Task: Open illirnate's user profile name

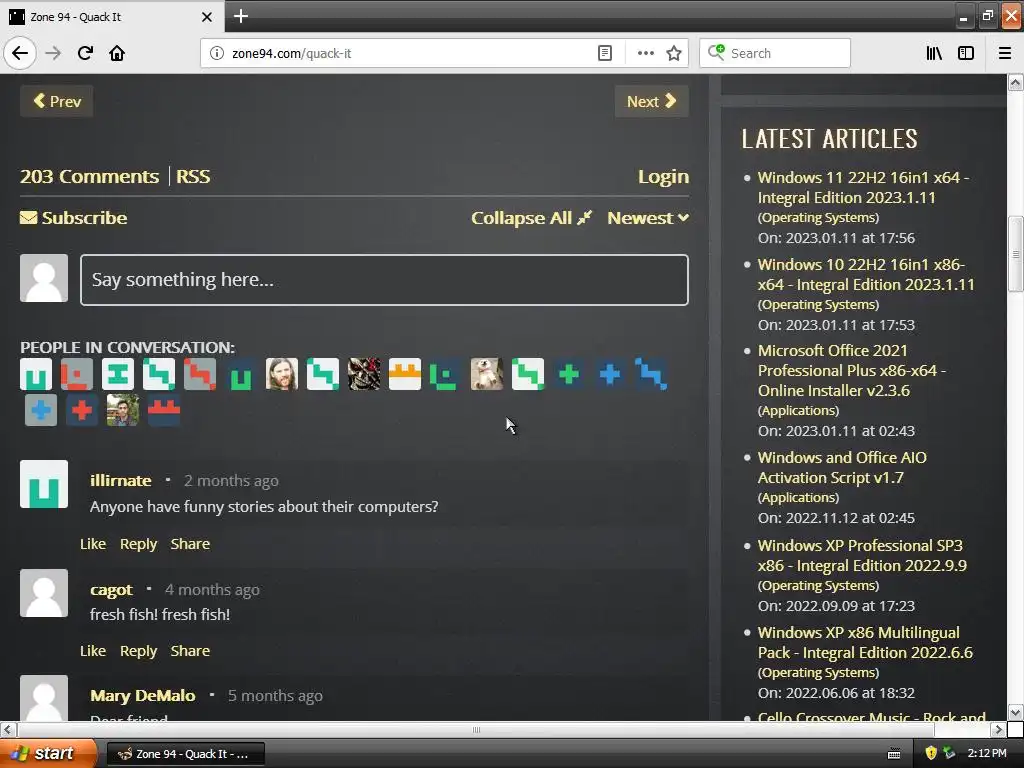Action: 121,481
